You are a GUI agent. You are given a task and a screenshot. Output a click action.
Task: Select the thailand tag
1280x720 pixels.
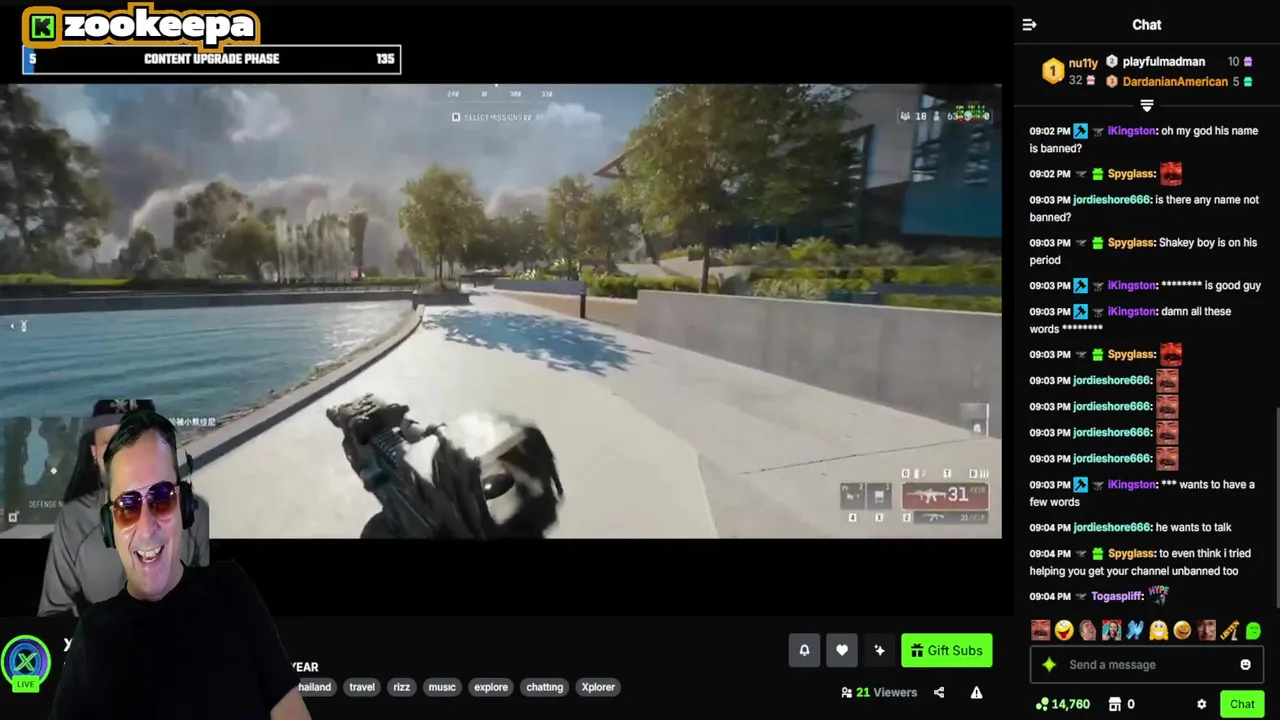tap(314, 687)
